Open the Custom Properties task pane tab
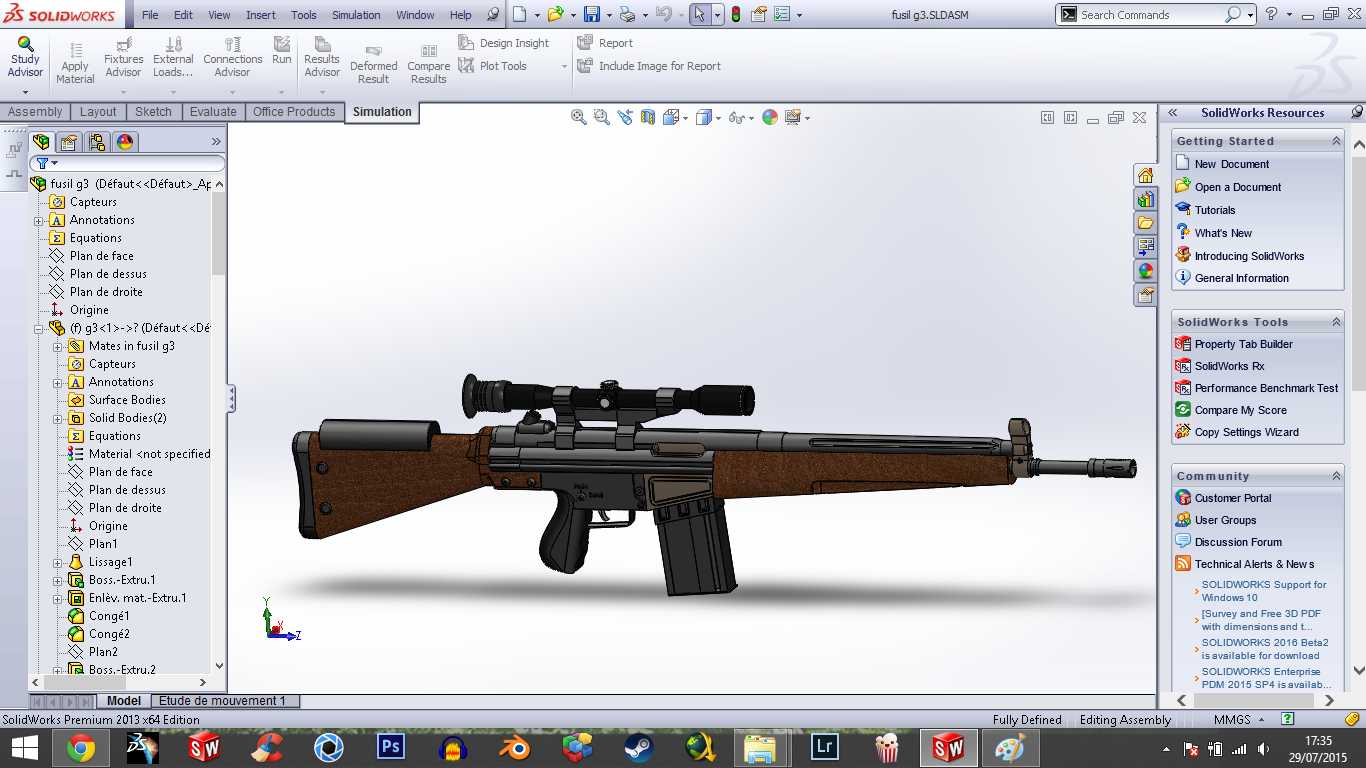The height and width of the screenshot is (768, 1366). (x=1145, y=295)
